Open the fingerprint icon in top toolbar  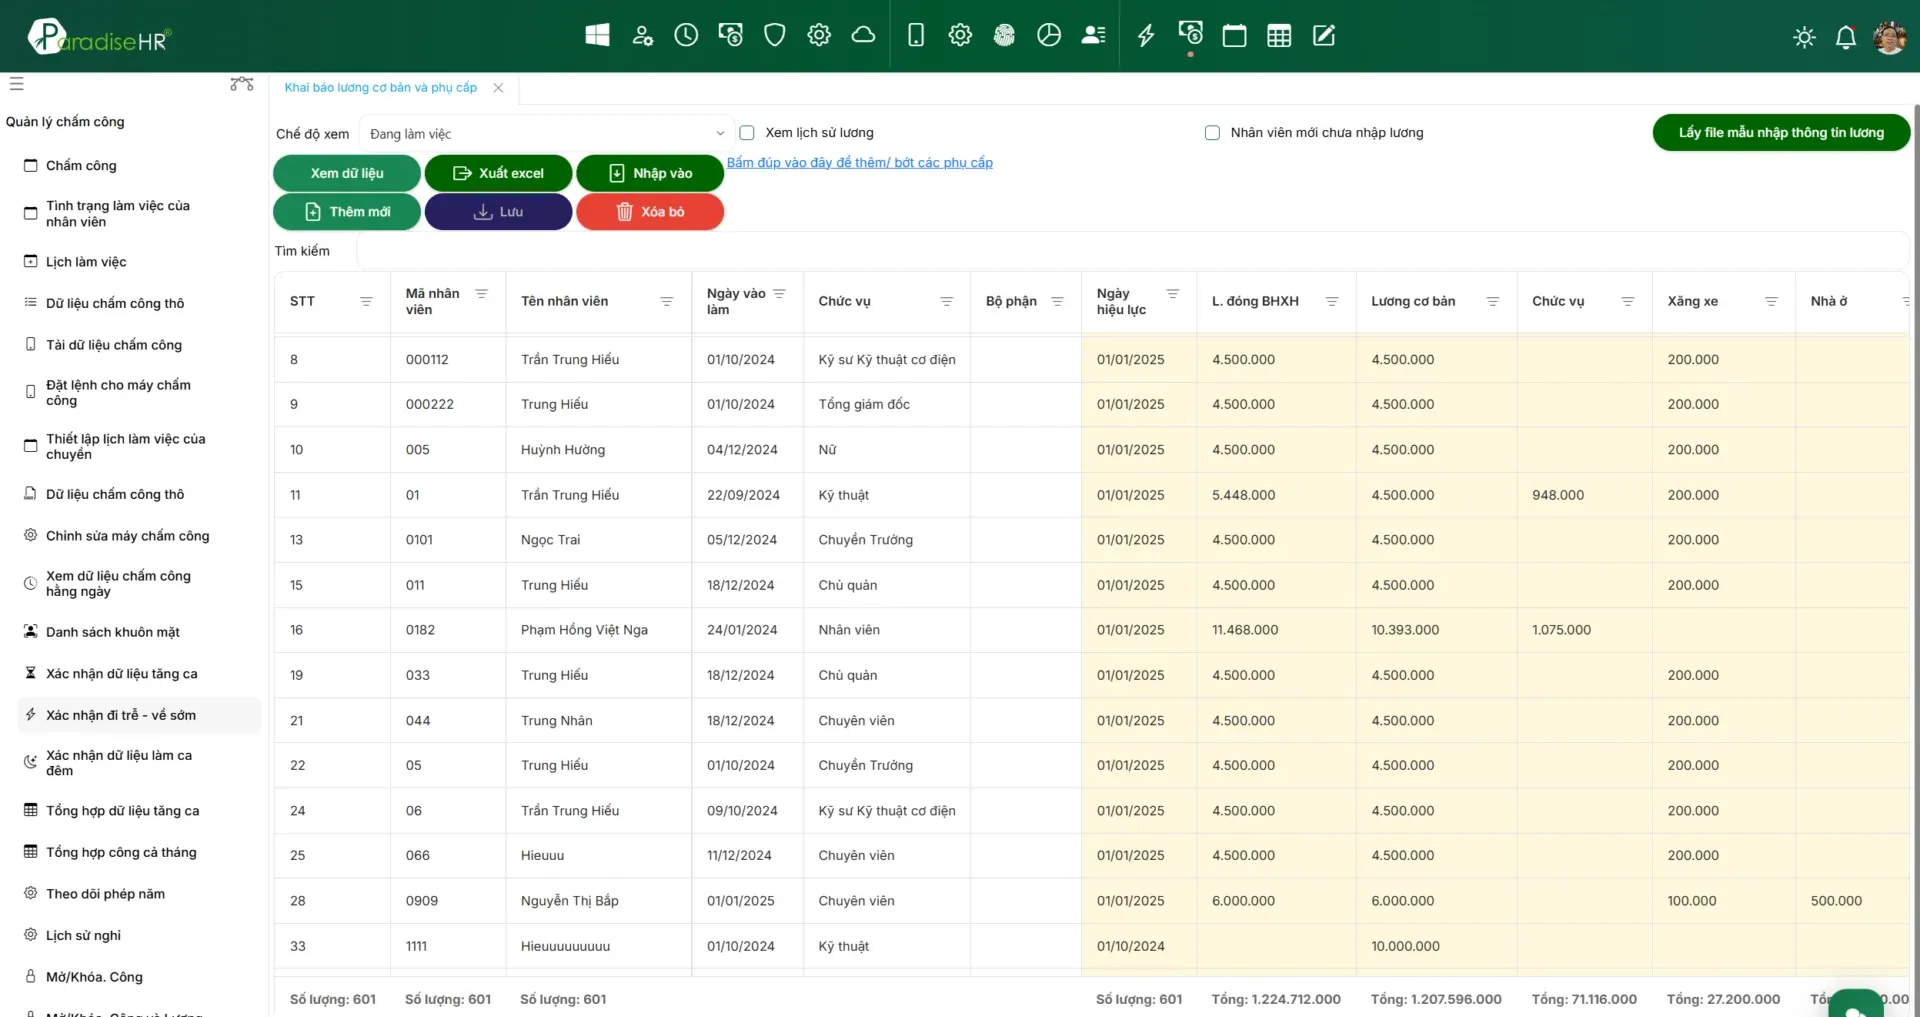(x=1004, y=36)
